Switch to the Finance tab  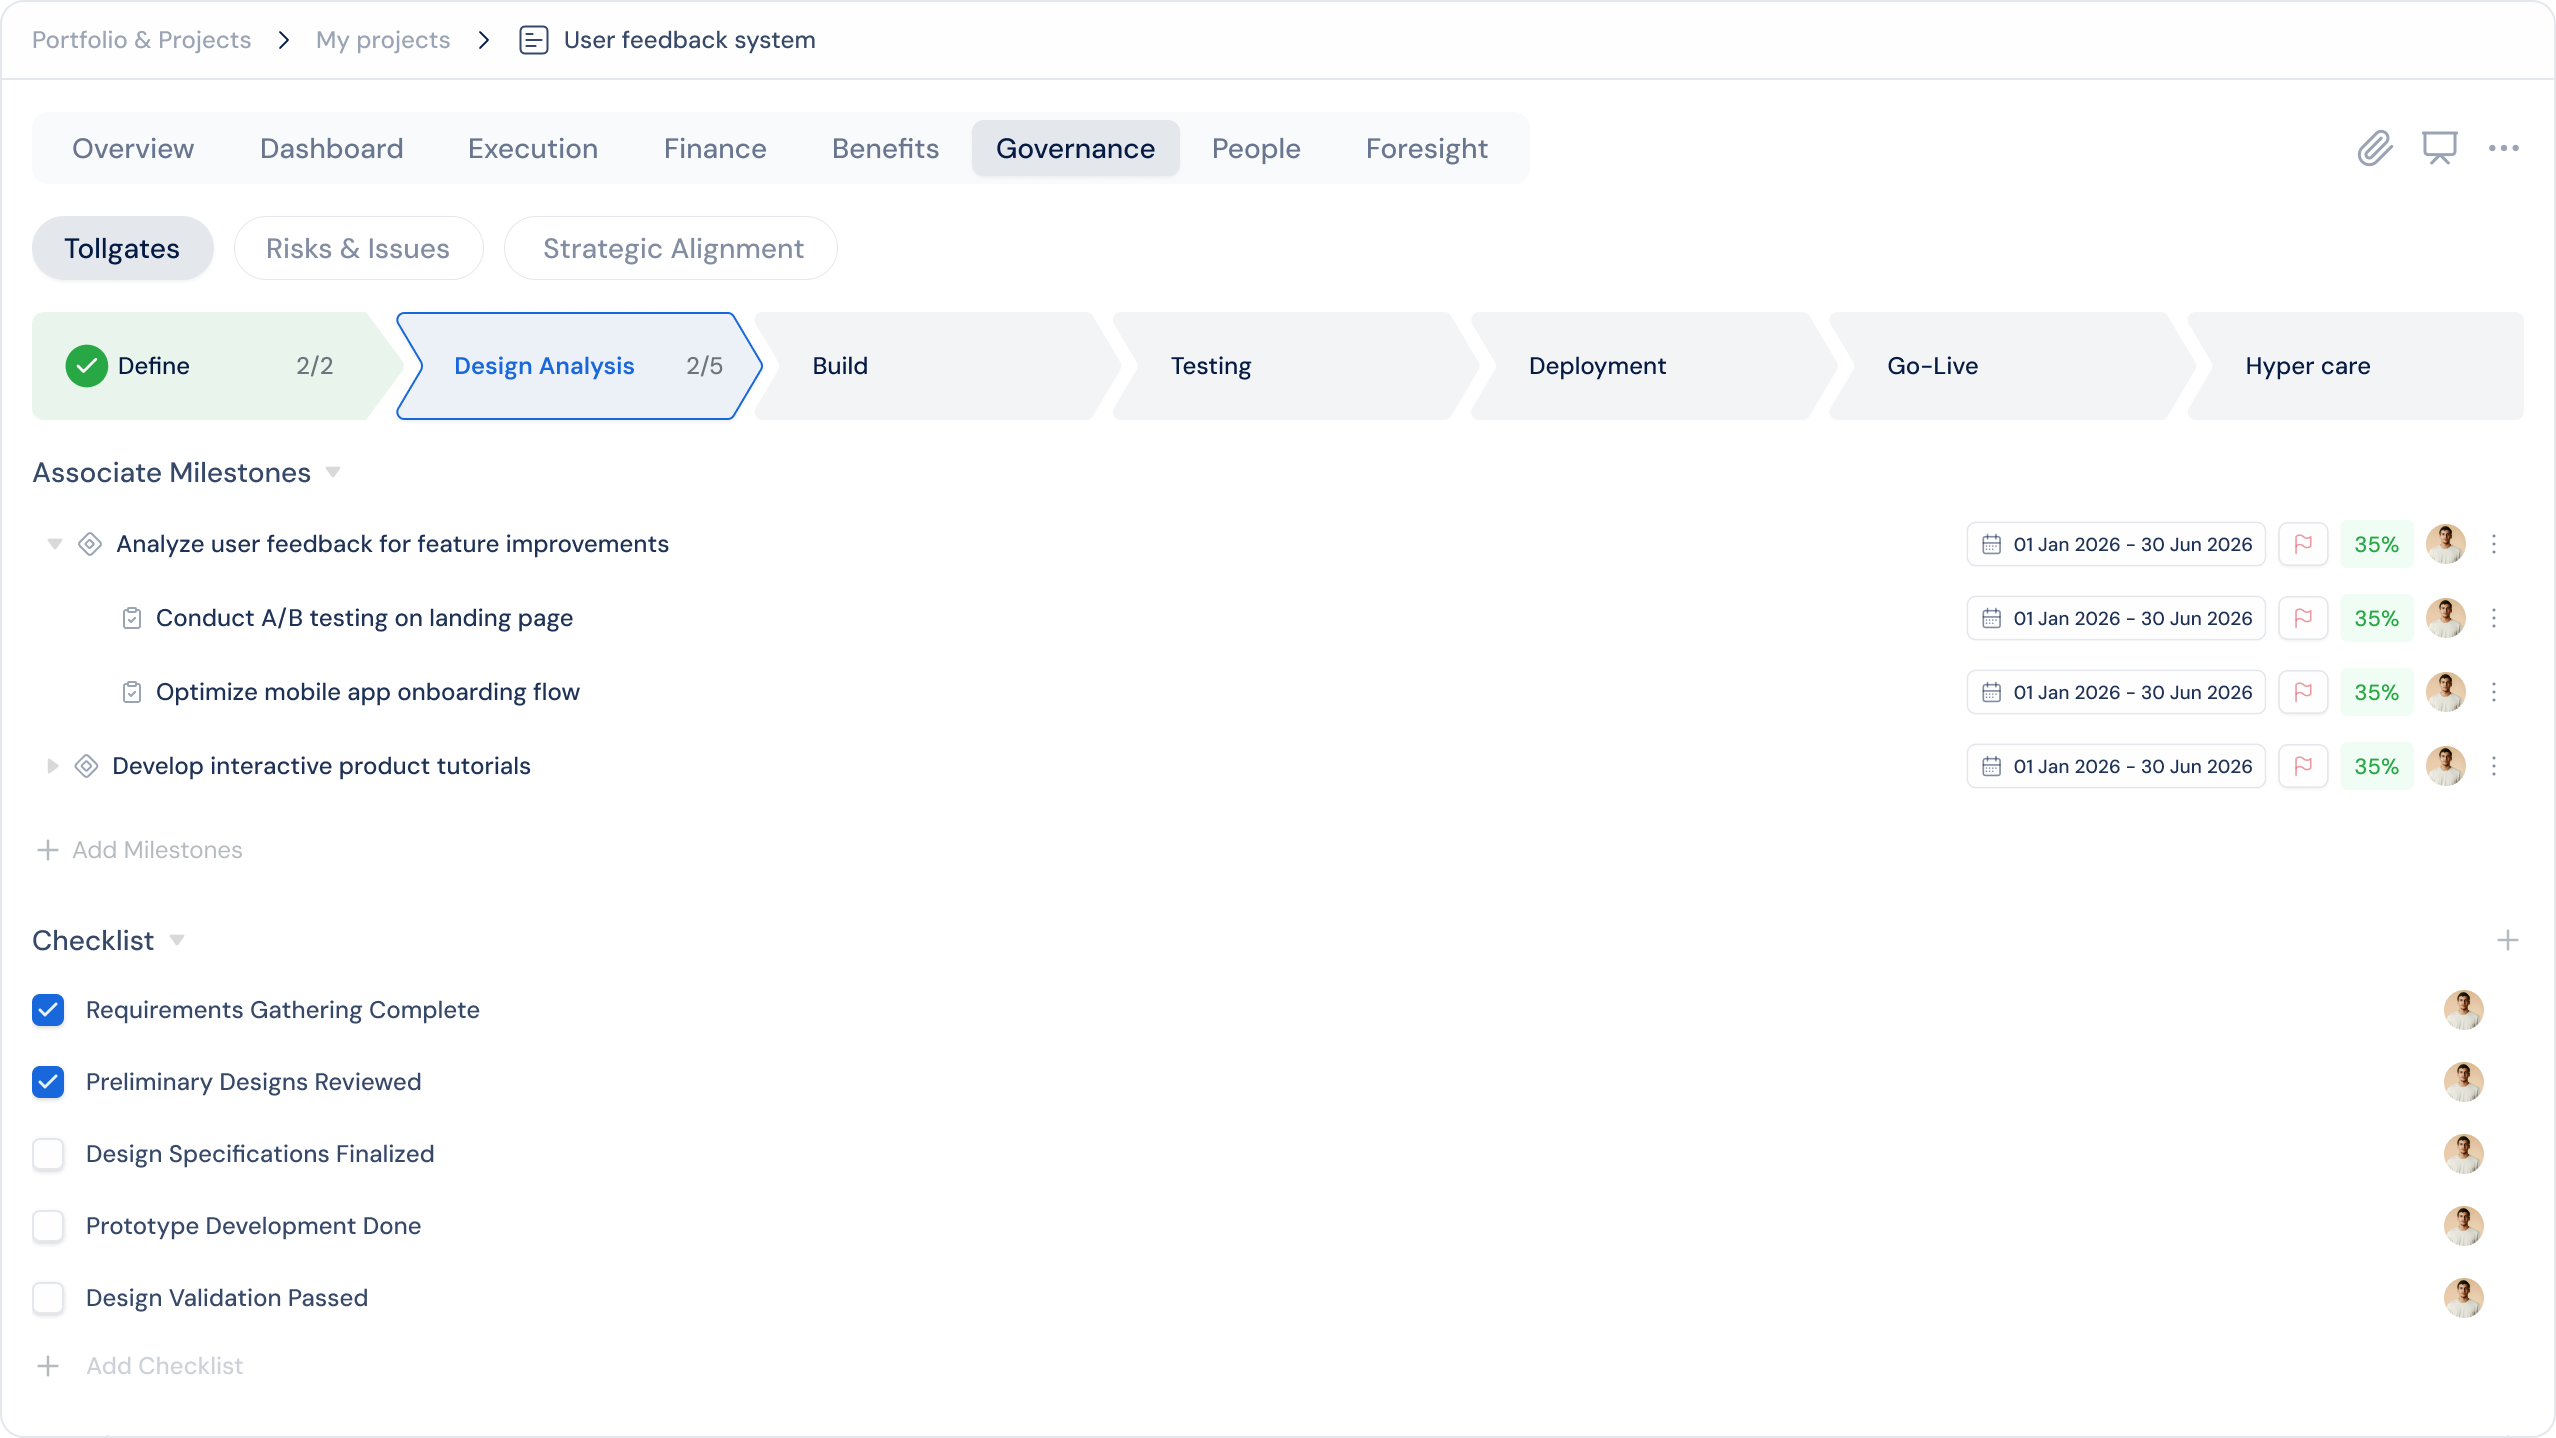coord(715,148)
